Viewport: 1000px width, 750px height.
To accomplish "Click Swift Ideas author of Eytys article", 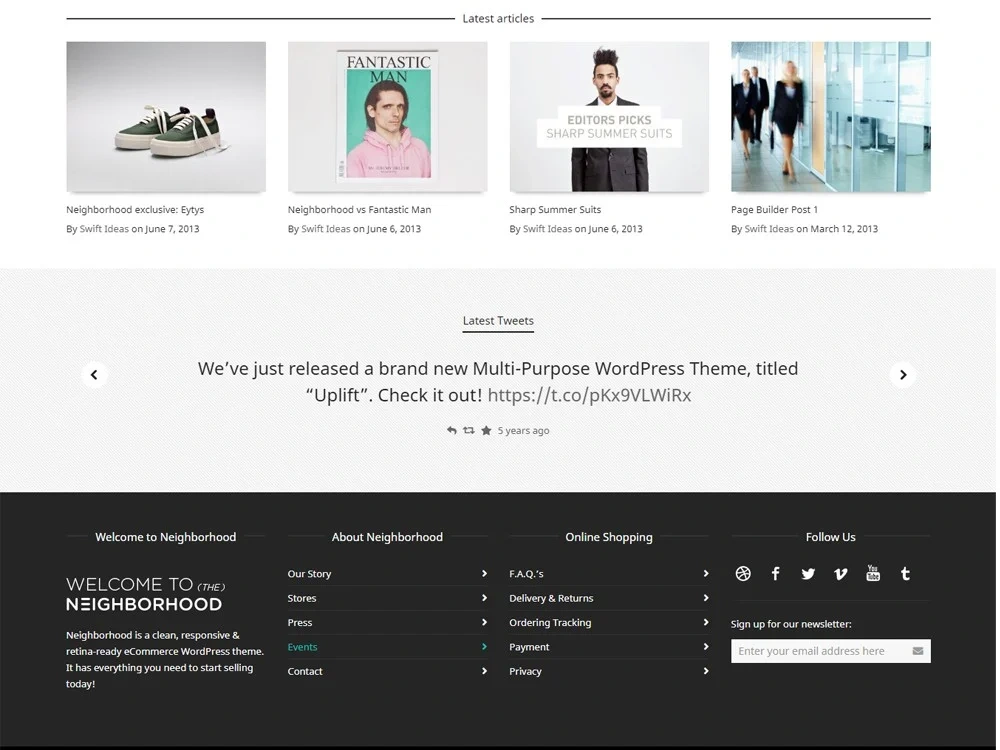I will [x=104, y=229].
